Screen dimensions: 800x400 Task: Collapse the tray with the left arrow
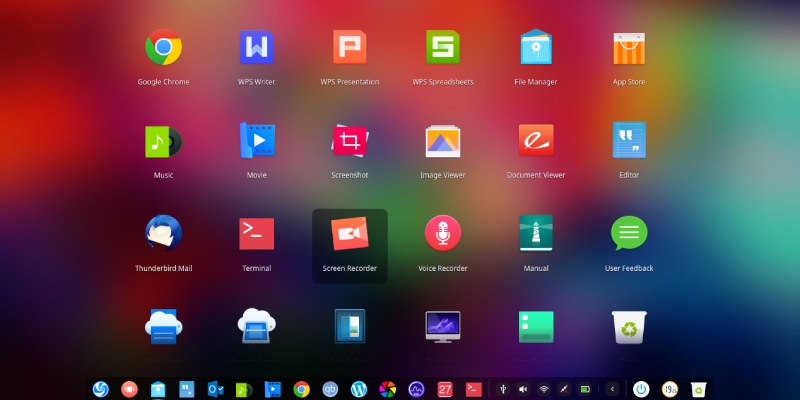tap(612, 389)
